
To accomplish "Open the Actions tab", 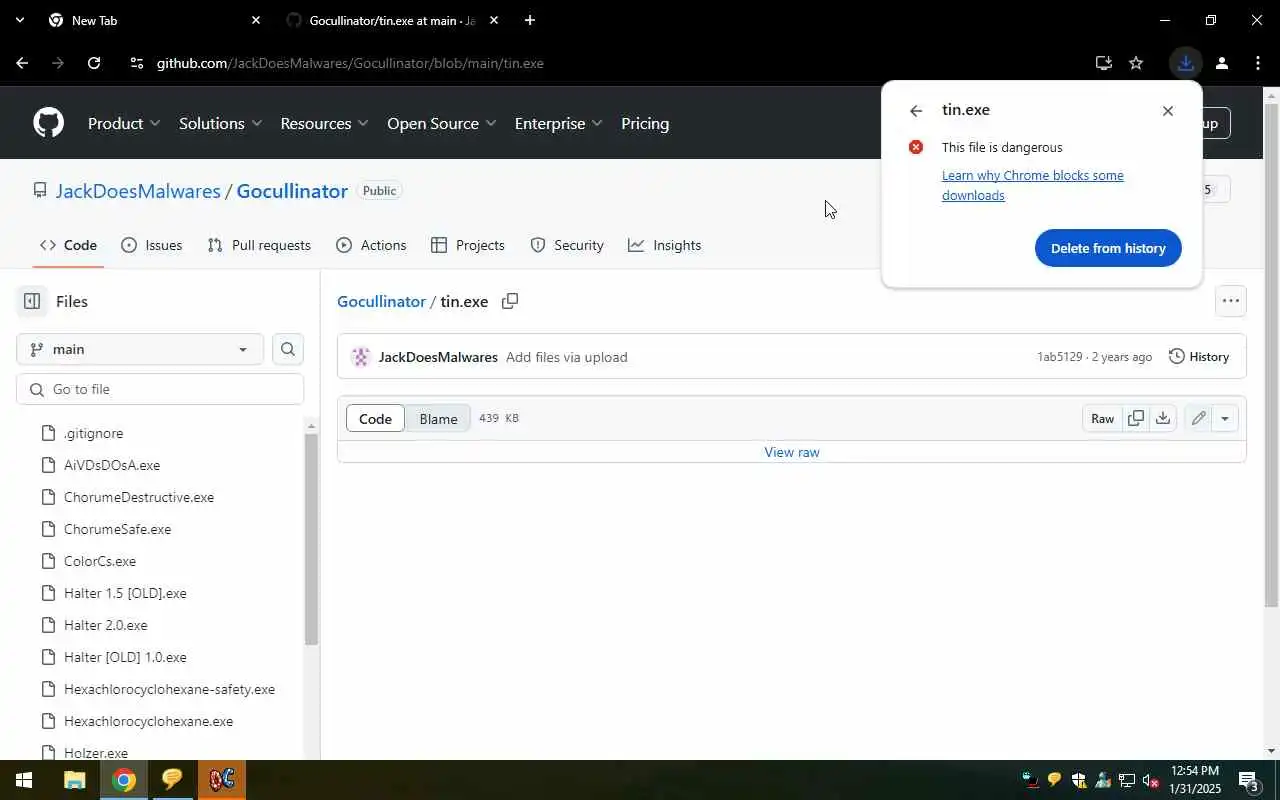I will [371, 245].
